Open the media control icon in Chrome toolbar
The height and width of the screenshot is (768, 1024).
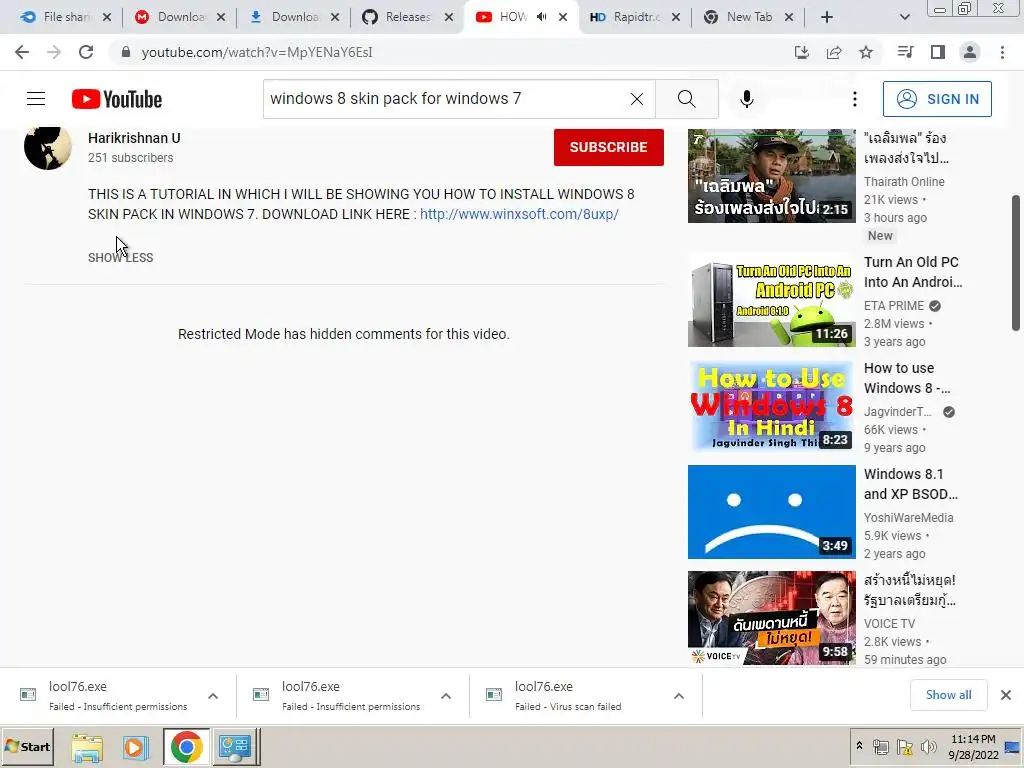pos(905,52)
